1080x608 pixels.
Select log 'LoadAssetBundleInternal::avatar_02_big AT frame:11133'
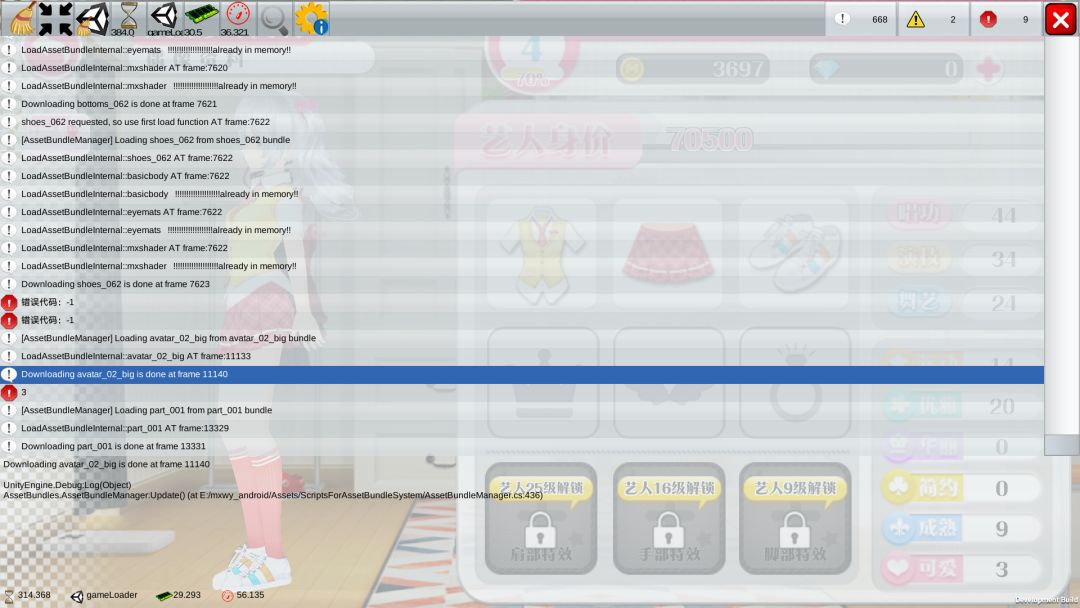pos(522,356)
